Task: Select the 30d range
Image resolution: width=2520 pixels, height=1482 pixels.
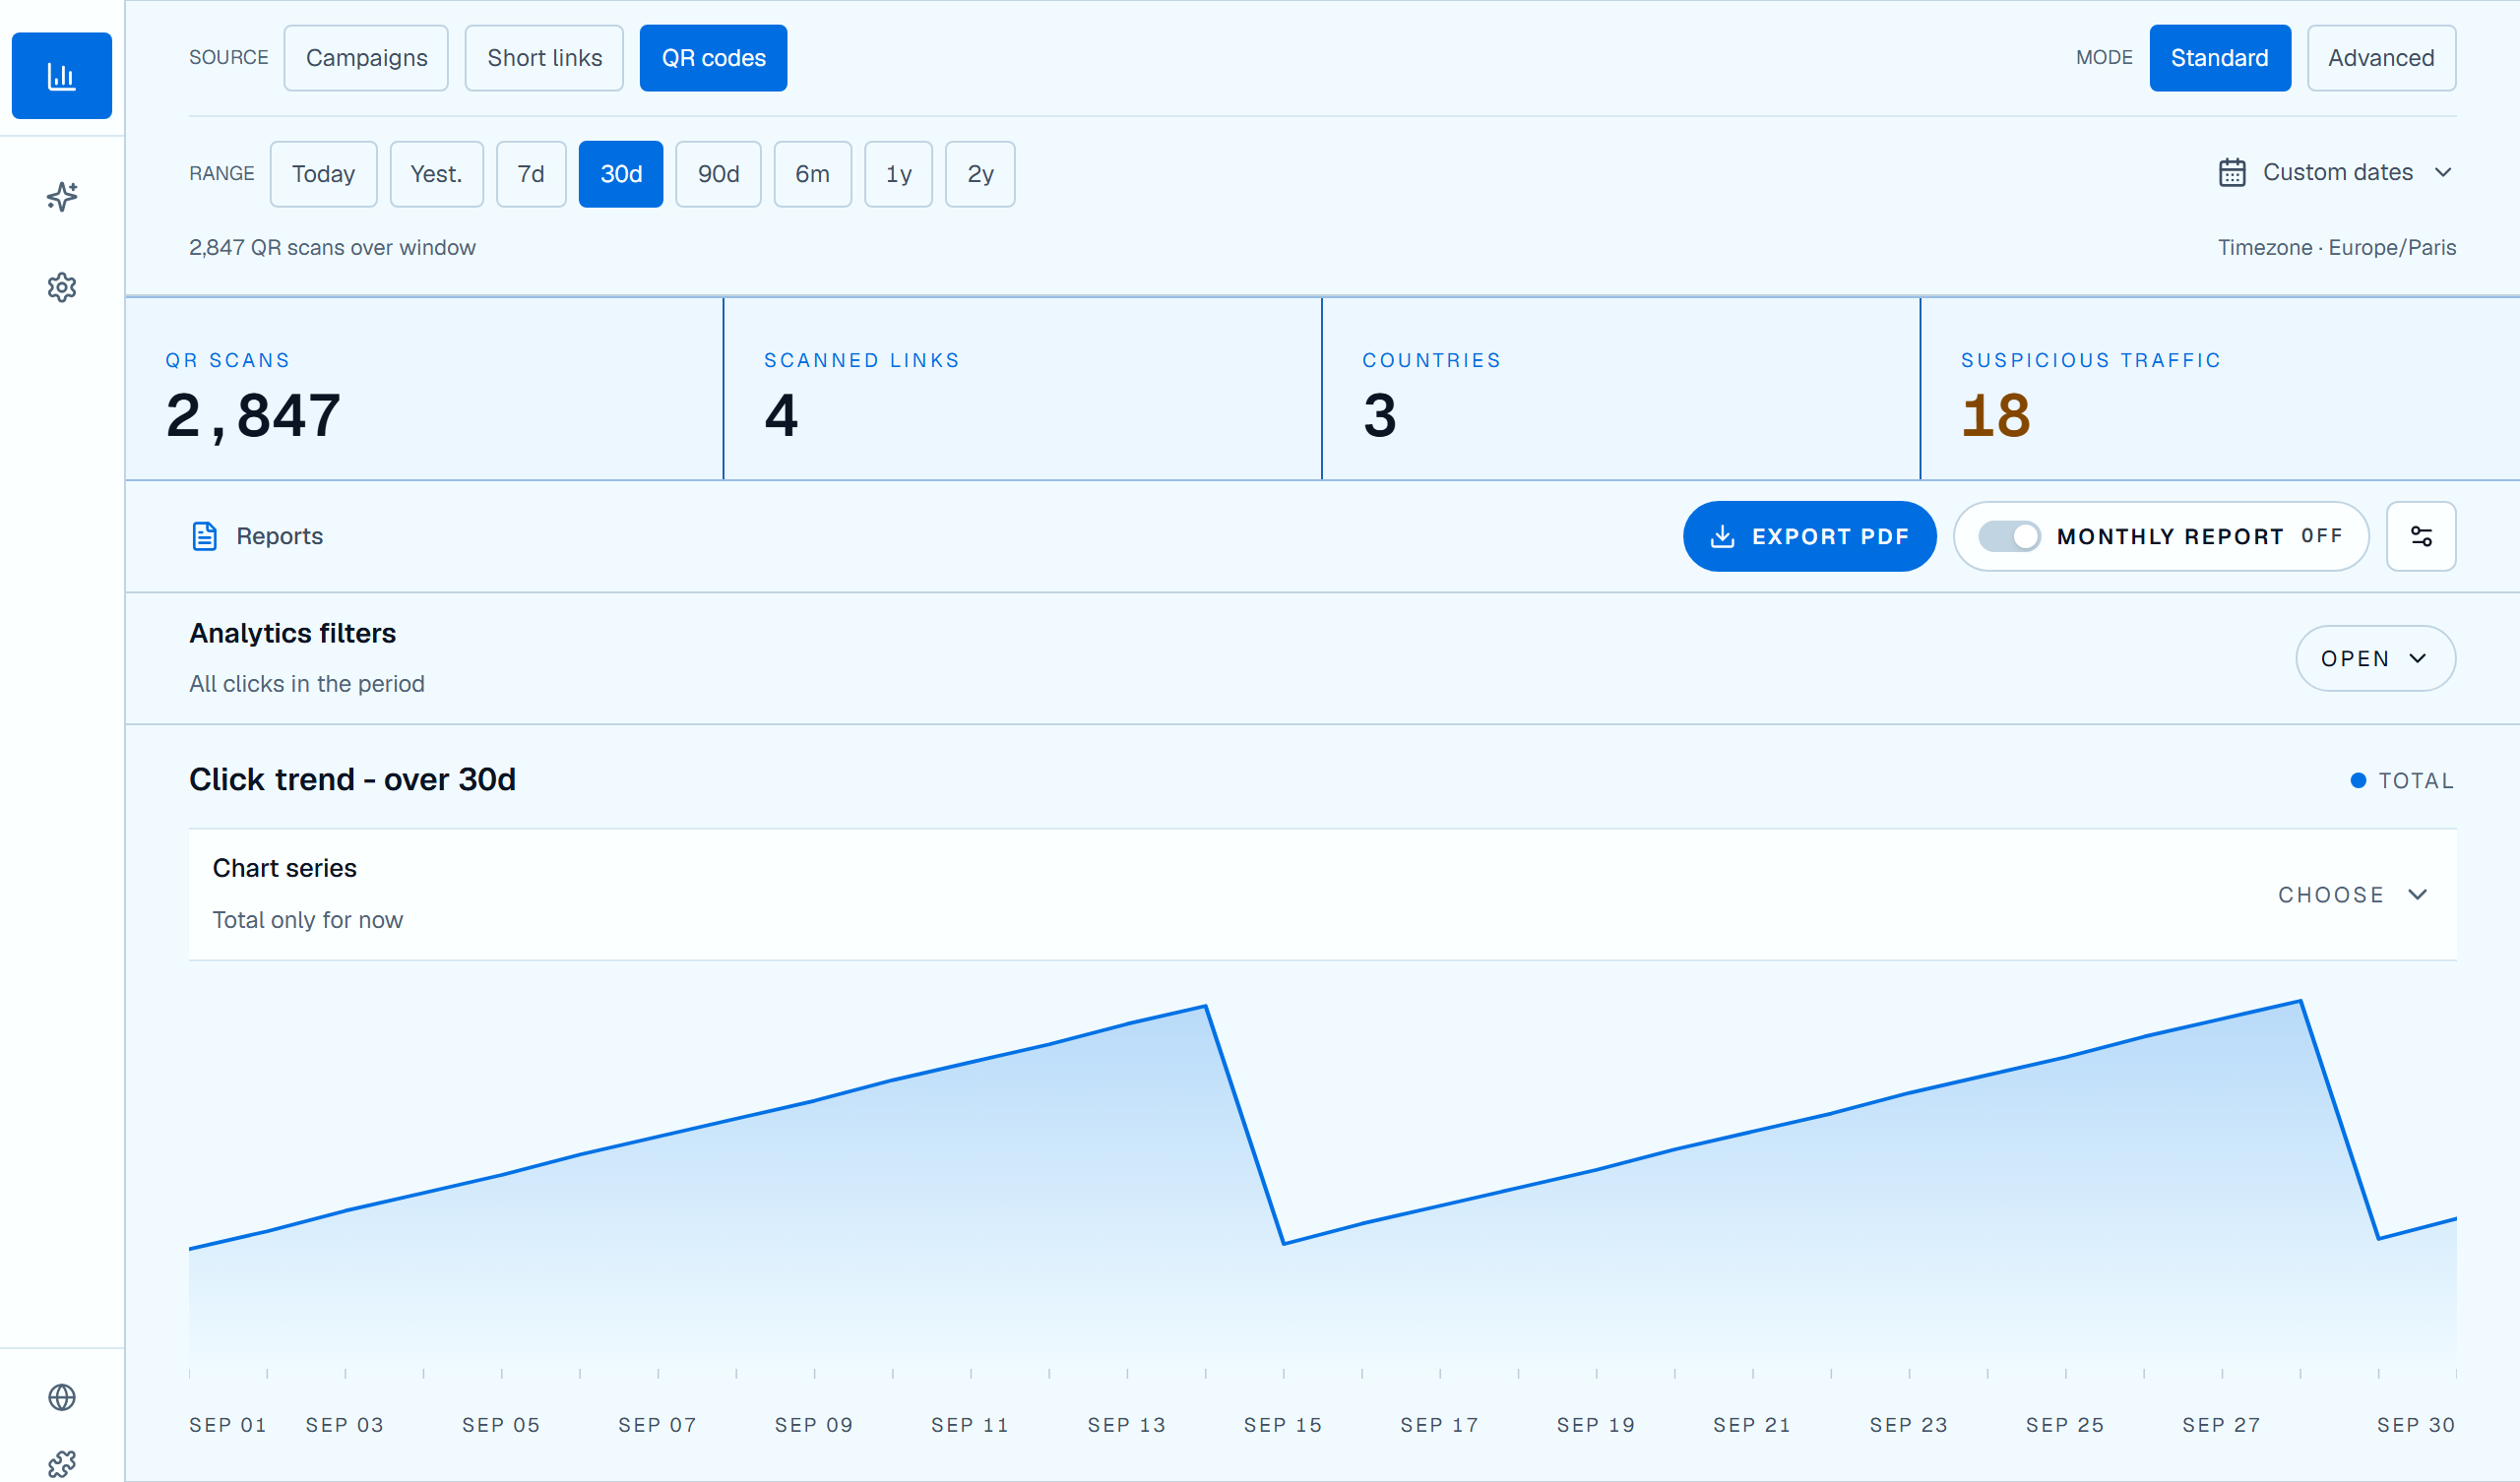Action: [x=621, y=174]
